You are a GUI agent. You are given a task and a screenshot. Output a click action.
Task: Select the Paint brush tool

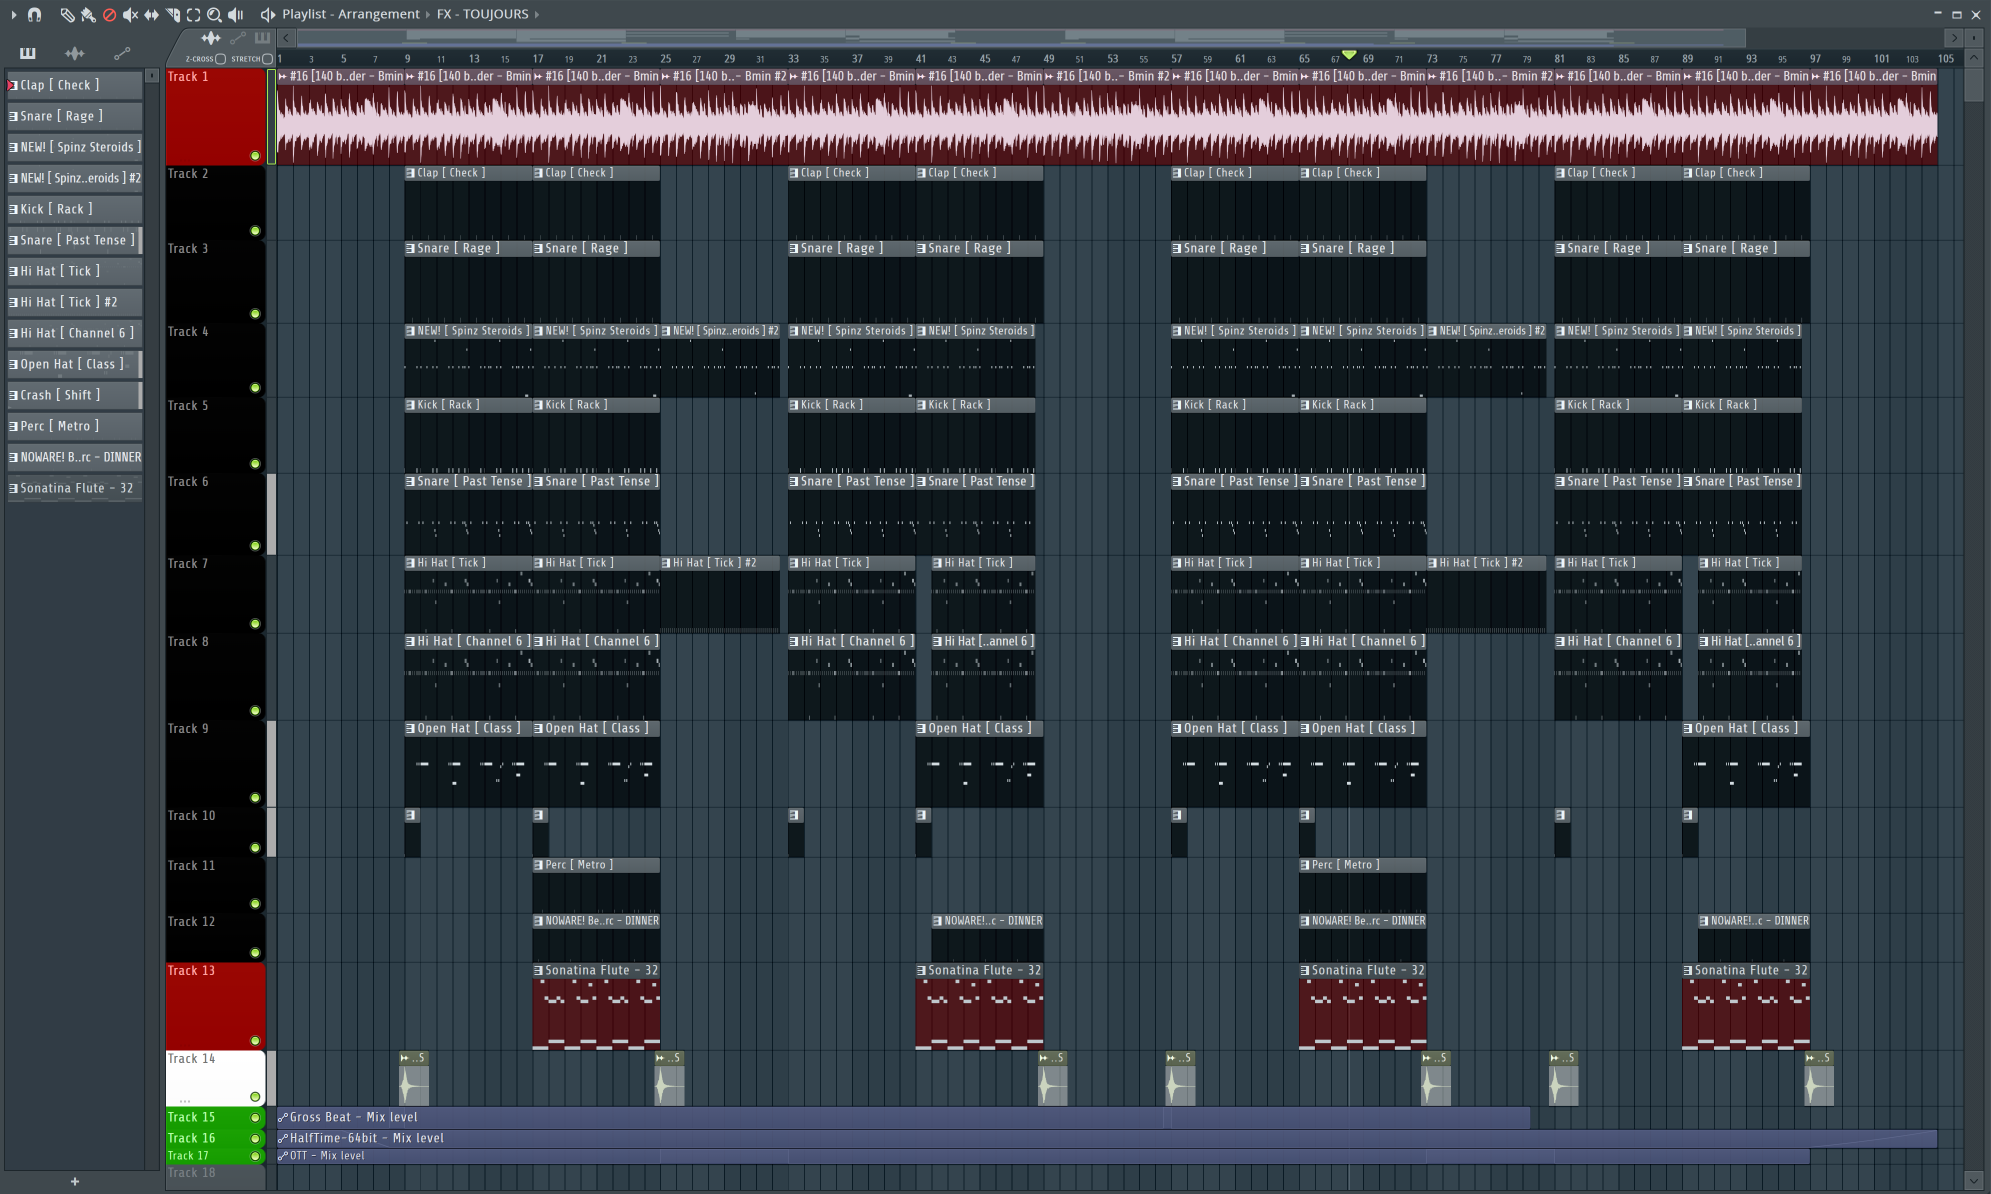[x=87, y=14]
